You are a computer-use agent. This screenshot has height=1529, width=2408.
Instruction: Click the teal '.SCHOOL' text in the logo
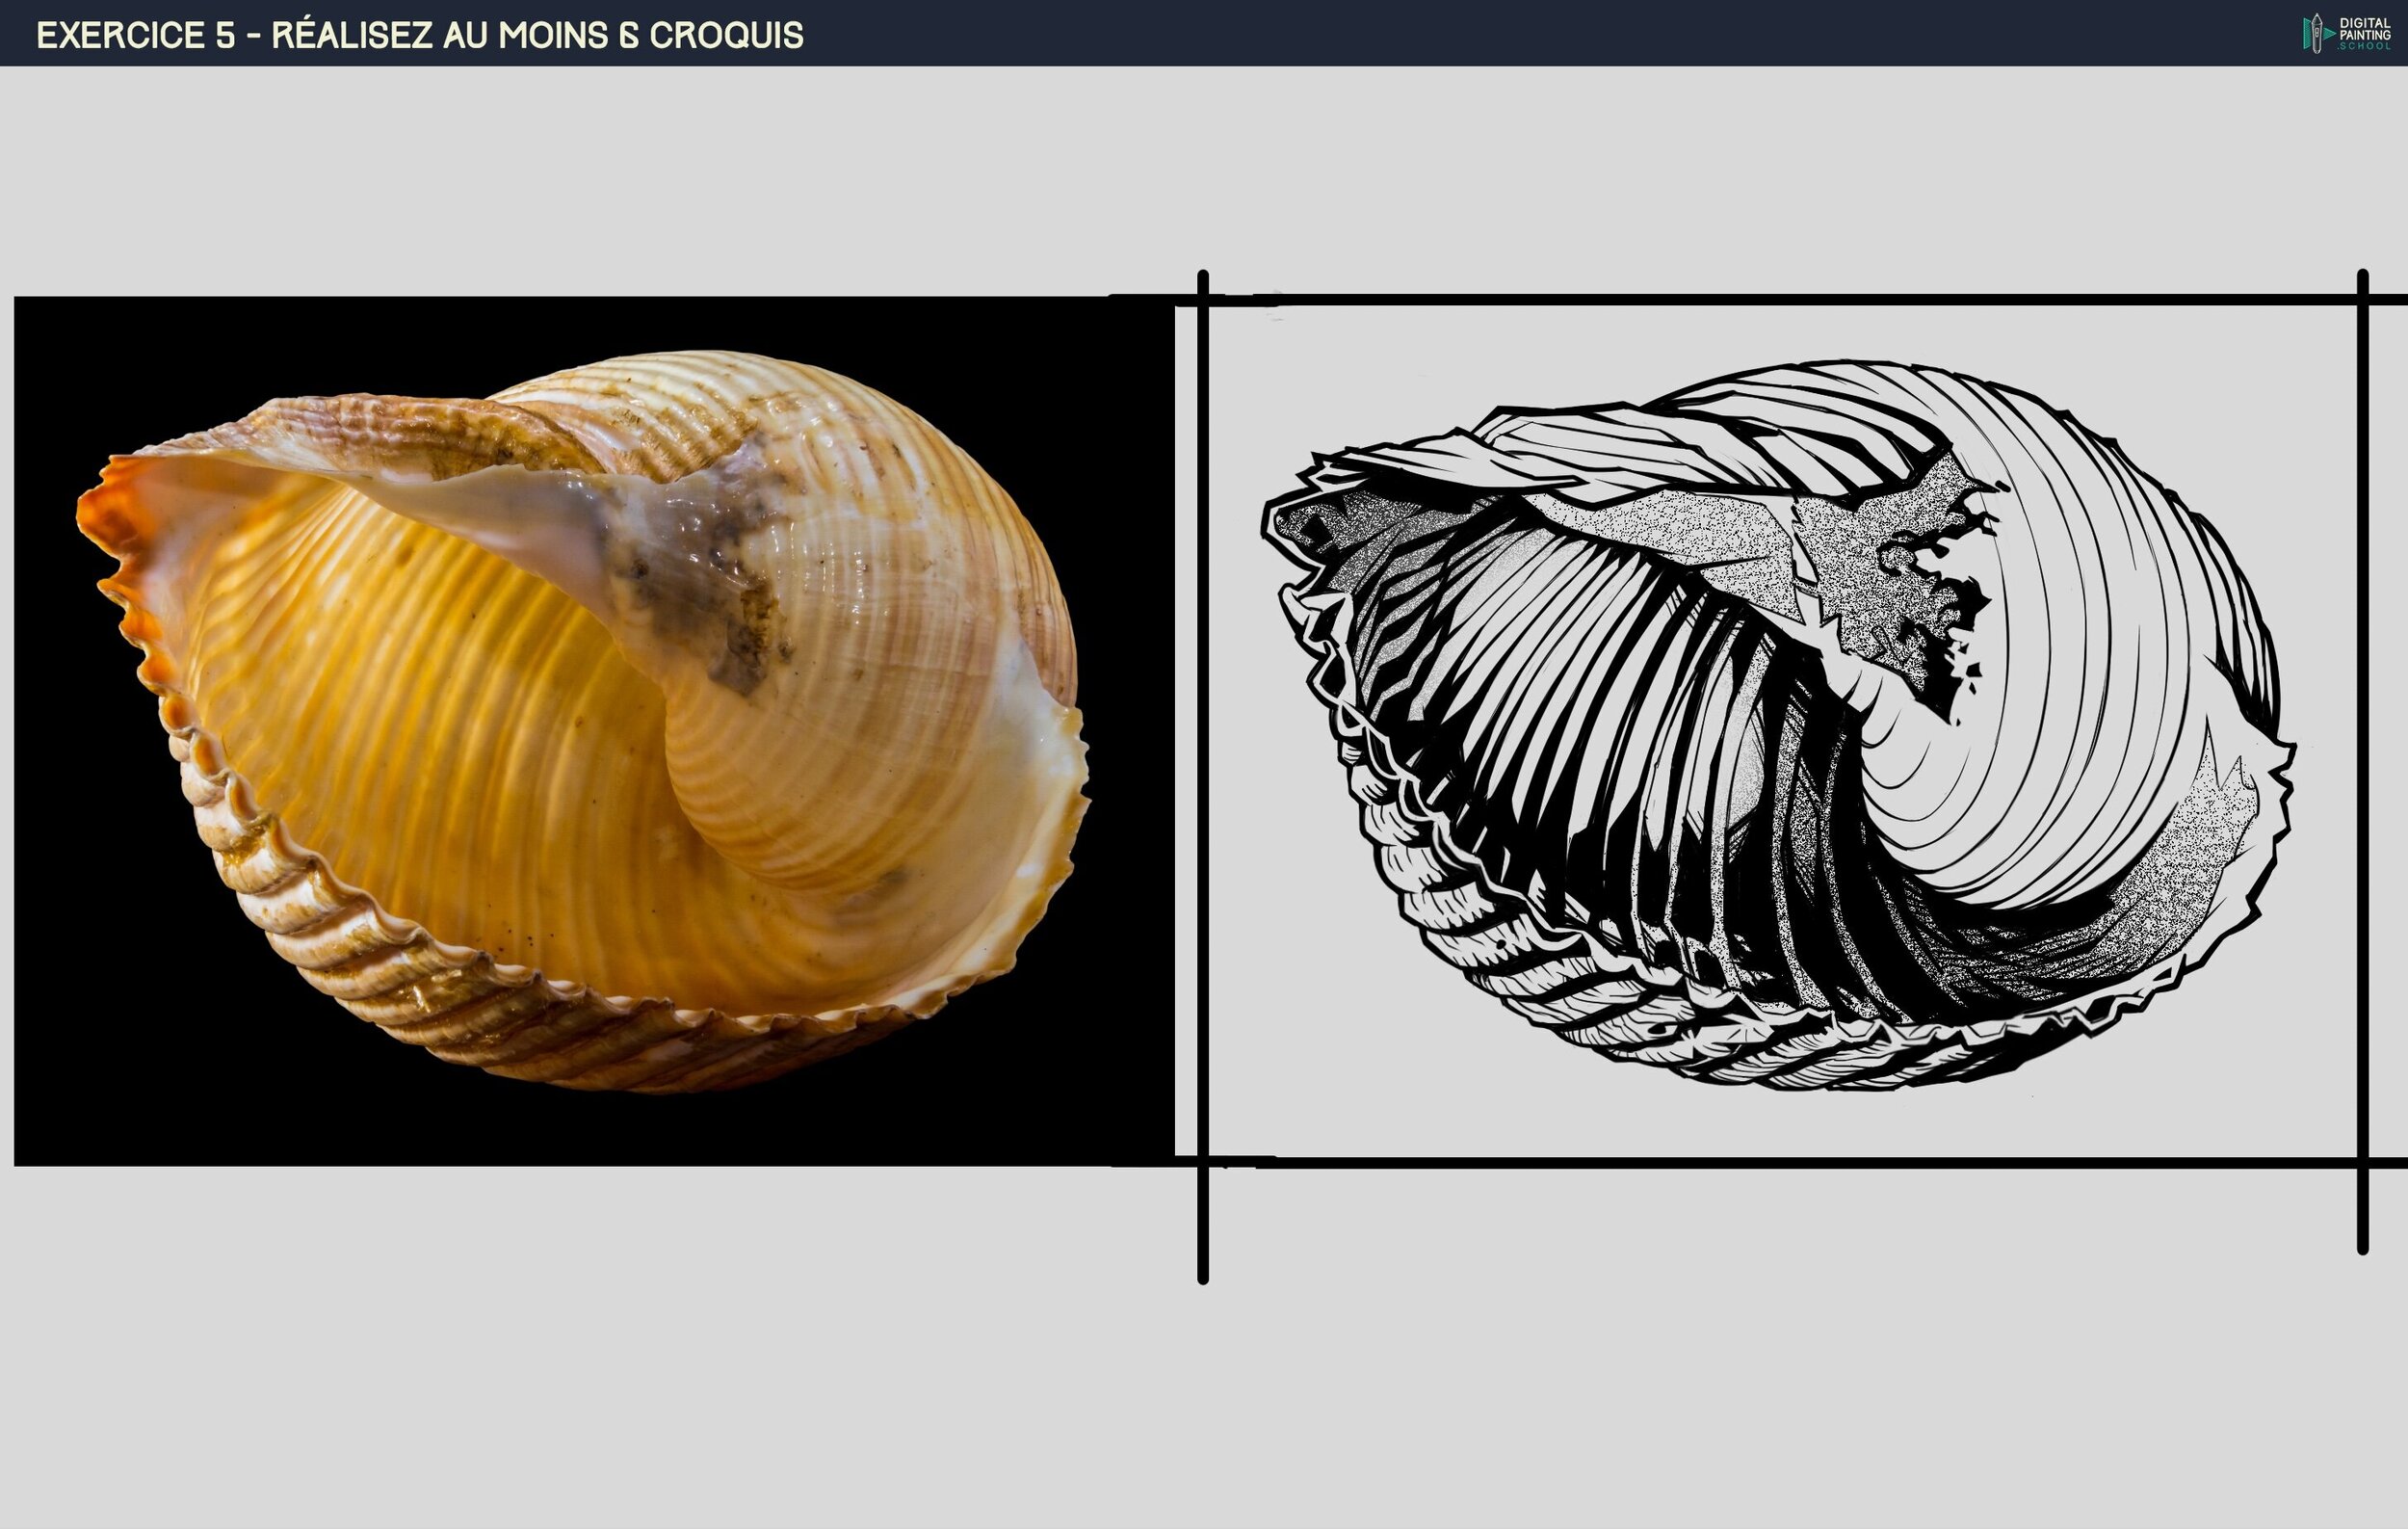pos(2364,46)
